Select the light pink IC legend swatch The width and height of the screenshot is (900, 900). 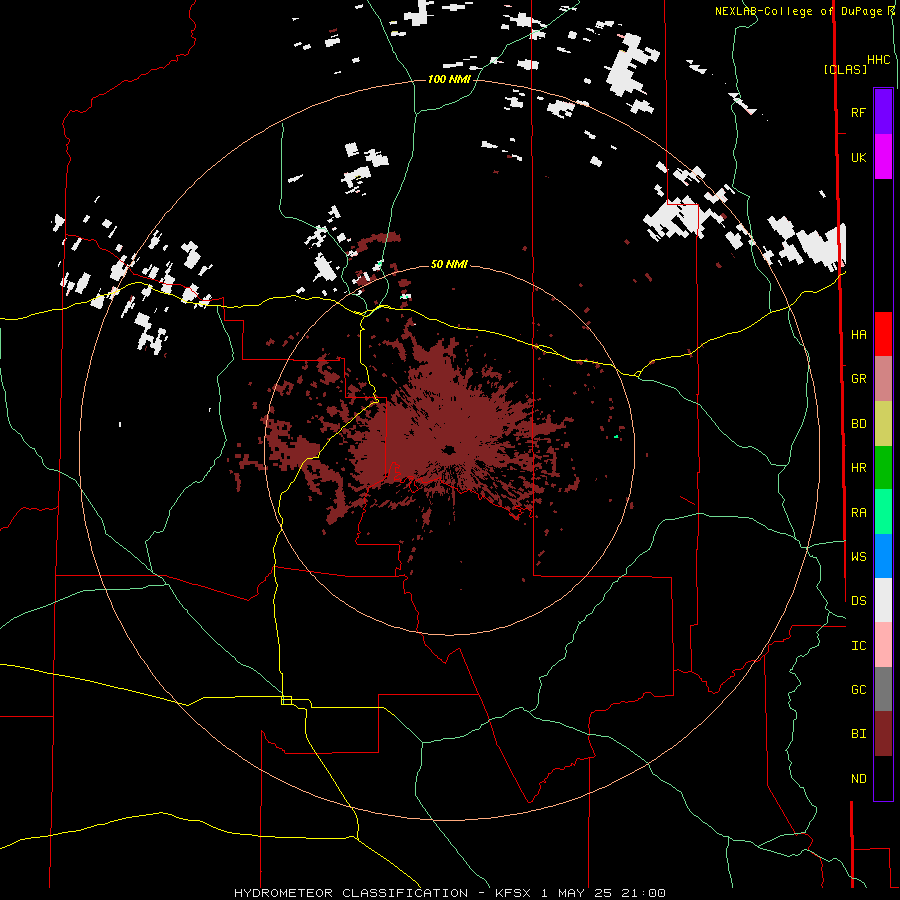883,645
